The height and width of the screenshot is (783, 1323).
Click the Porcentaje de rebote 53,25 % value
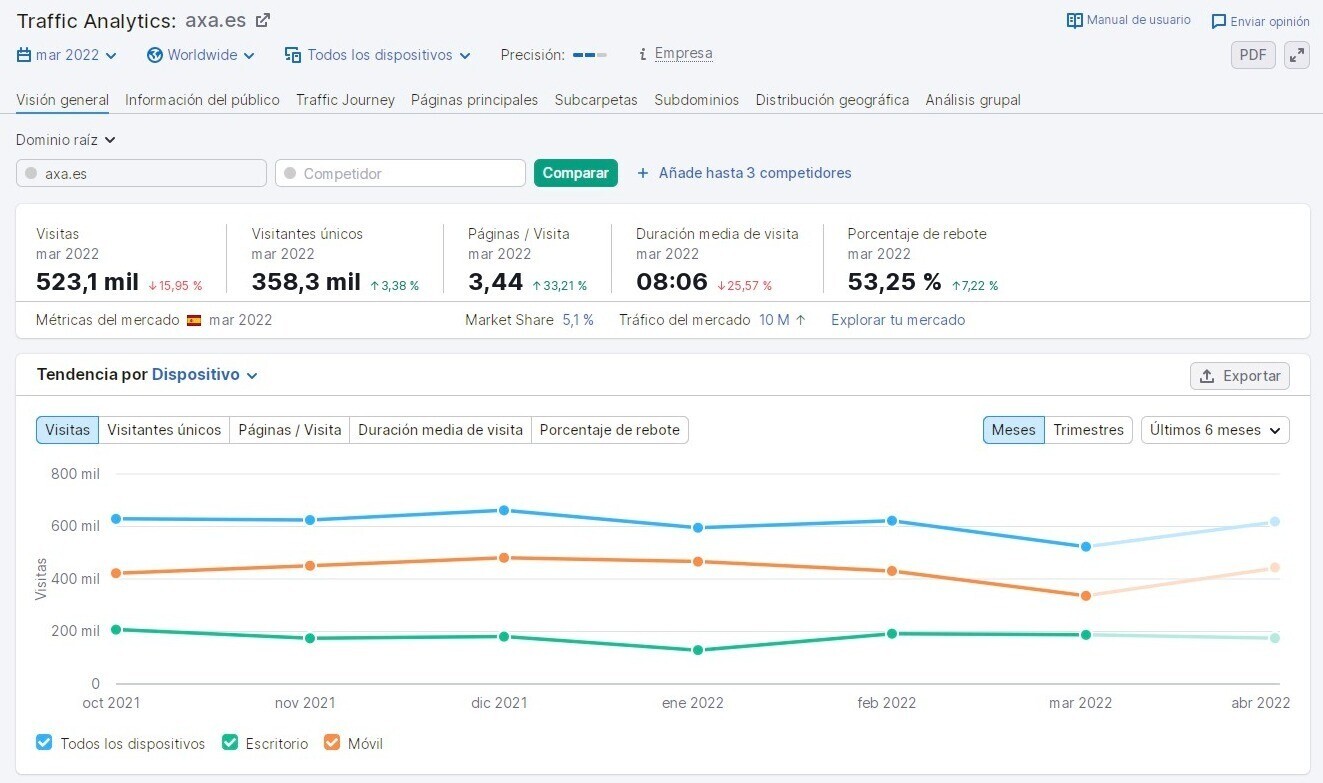click(894, 282)
